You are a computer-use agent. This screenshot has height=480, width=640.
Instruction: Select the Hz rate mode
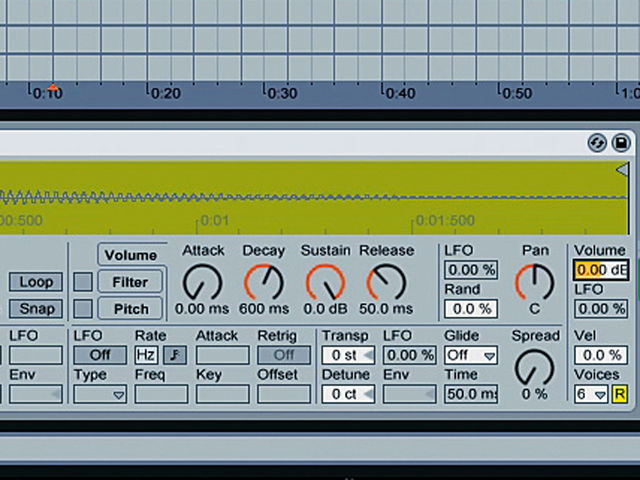tap(146, 355)
